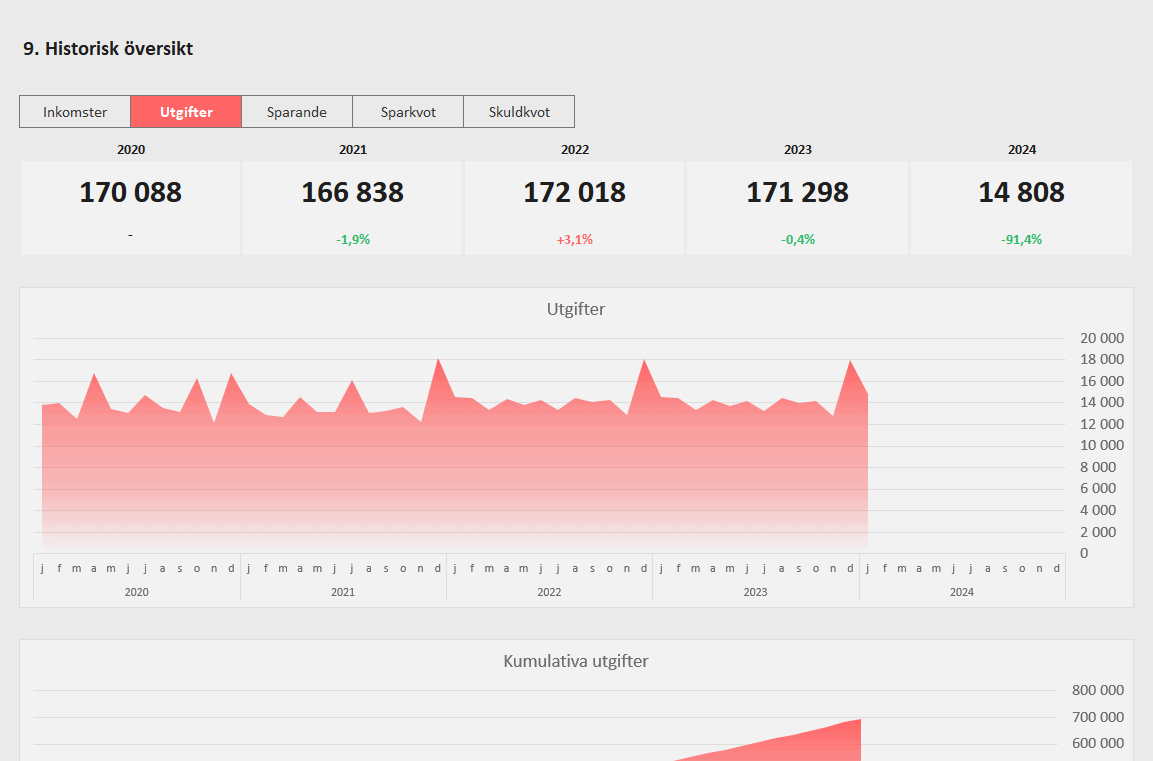Click the Kumulativa utgifter chart title
The height and width of the screenshot is (761, 1153).
coord(576,661)
